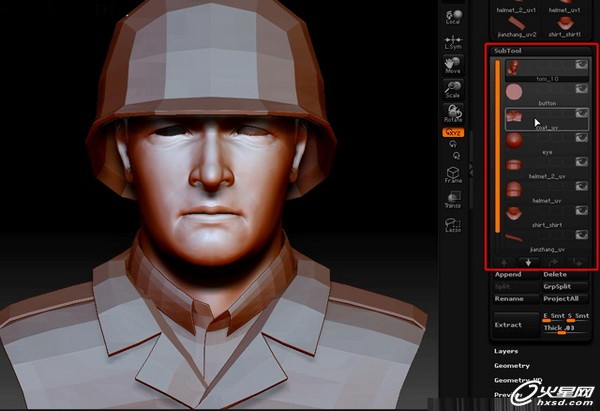Toggle eye icon on coat_uv subtool
The image size is (600, 411).
(582, 113)
